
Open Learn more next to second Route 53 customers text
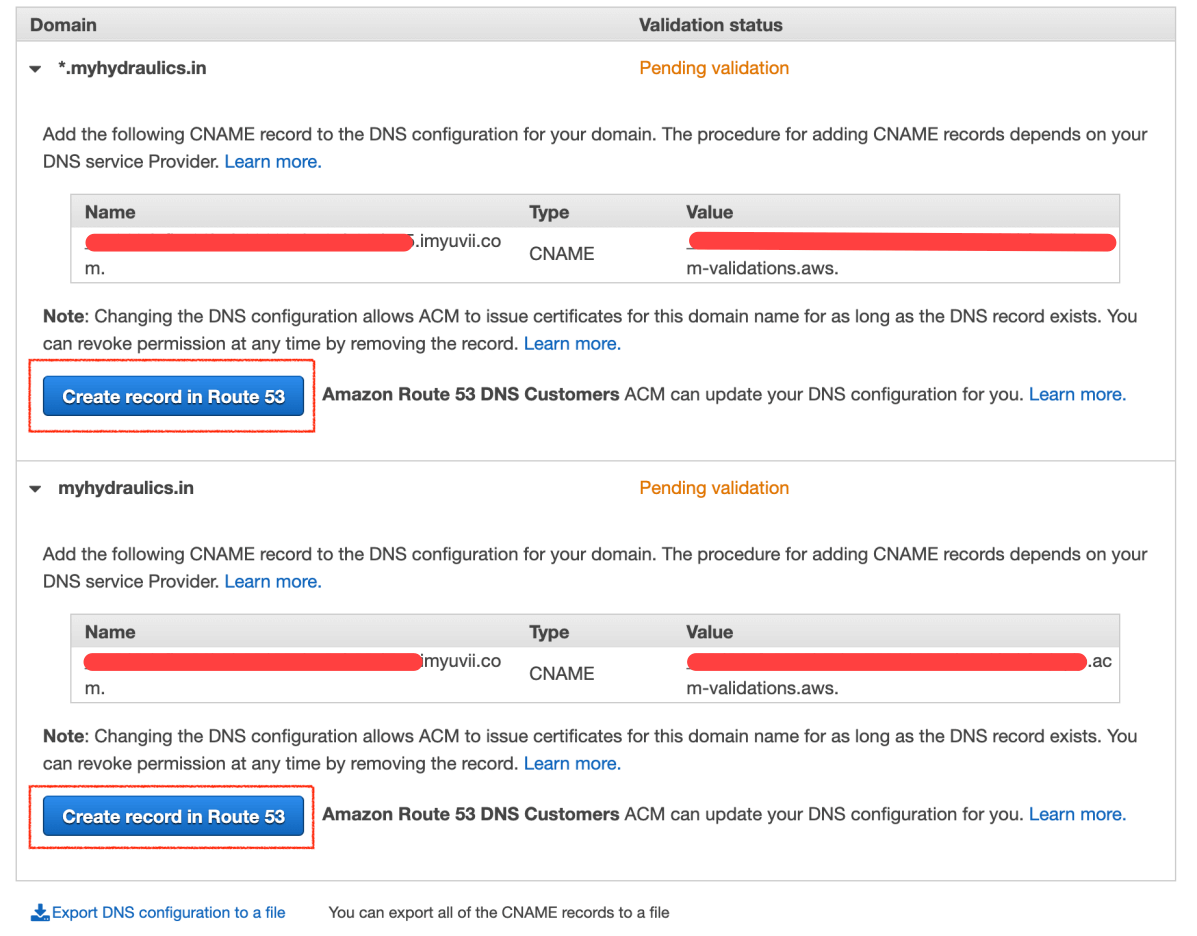click(x=1077, y=815)
